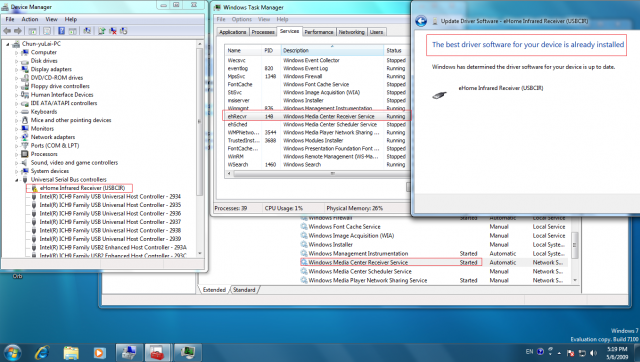Select Standard tab in Services window
This screenshot has height=362, width=640.
(x=244, y=290)
